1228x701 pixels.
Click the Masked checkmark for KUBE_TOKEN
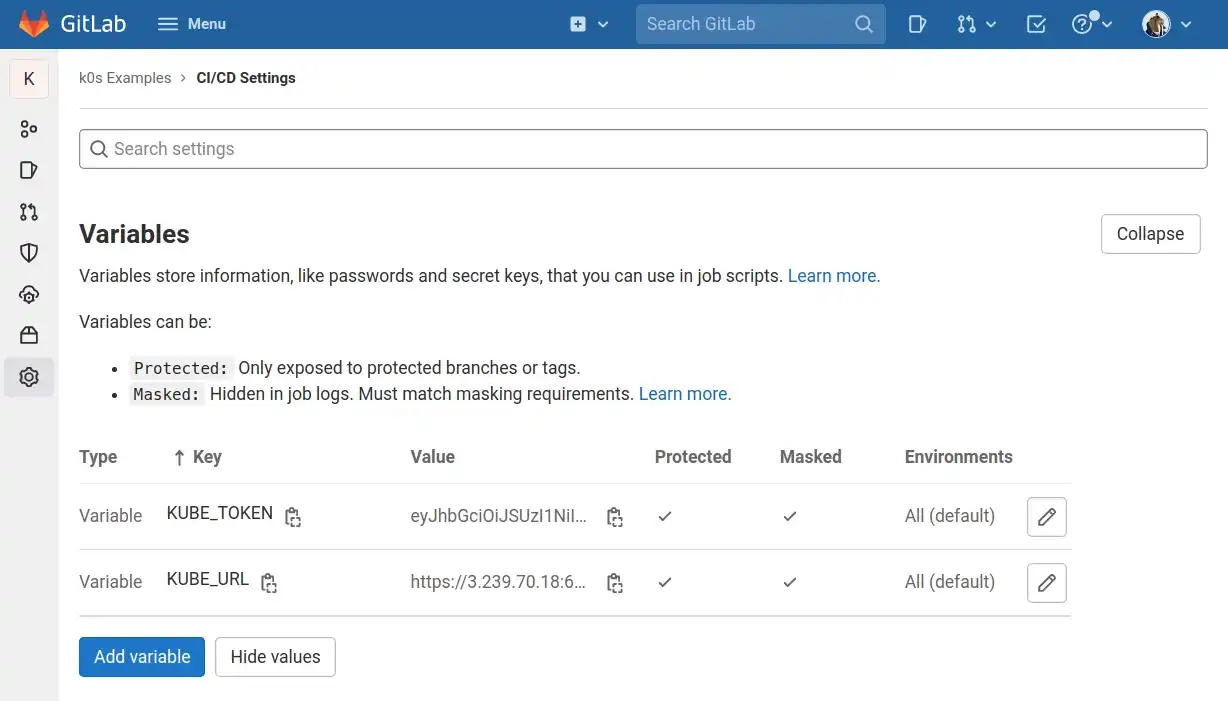789,517
